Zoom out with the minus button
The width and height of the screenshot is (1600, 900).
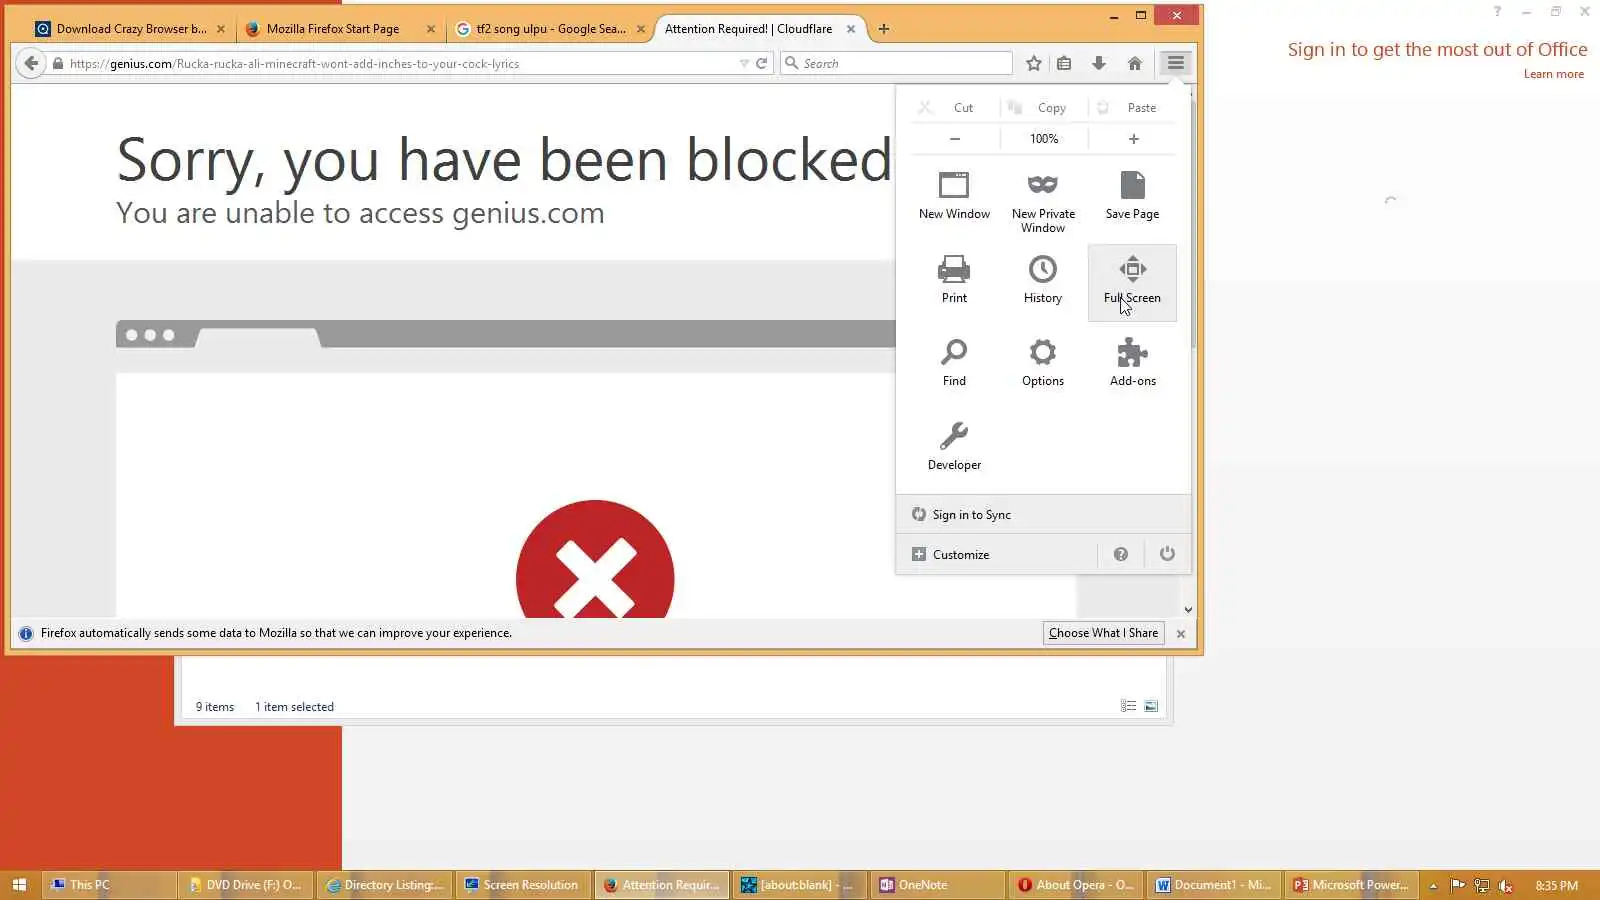(955, 139)
